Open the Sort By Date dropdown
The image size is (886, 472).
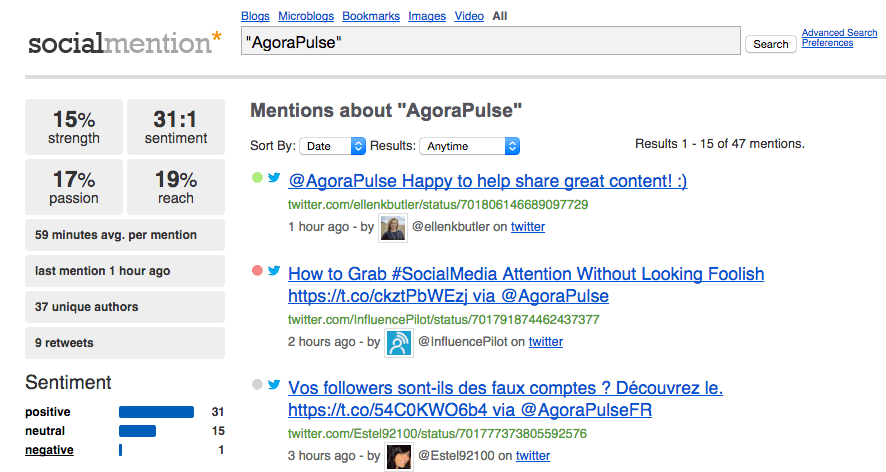[333, 146]
